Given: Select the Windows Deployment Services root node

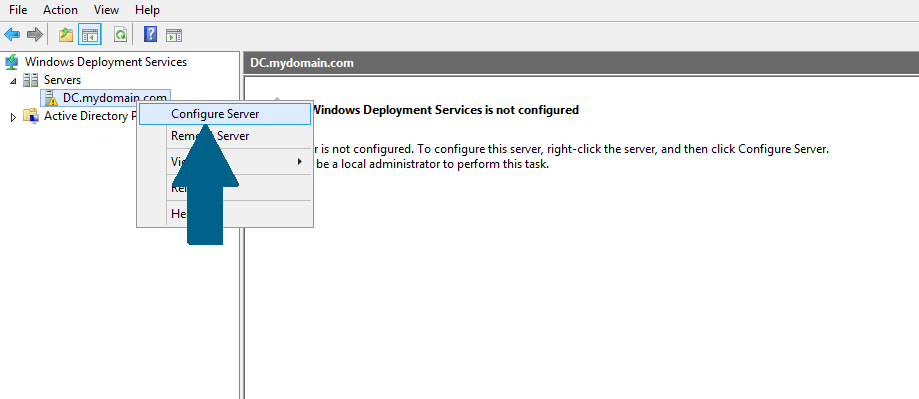Looking at the screenshot, I should [106, 62].
